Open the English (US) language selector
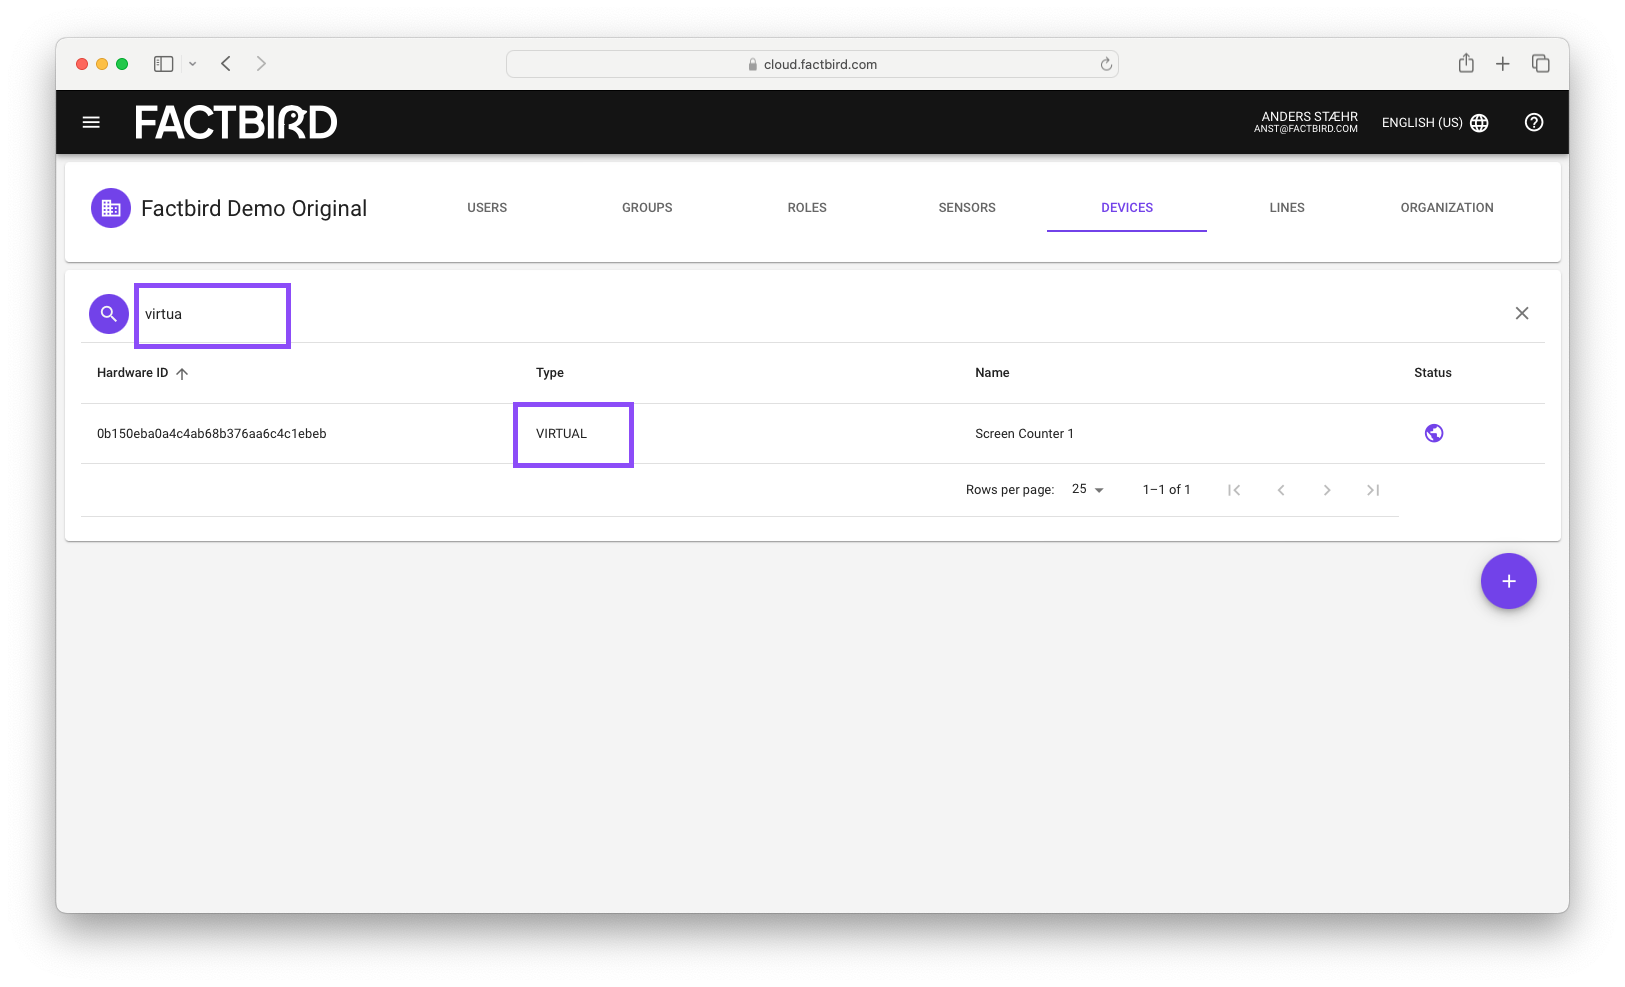This screenshot has width=1625, height=987. point(1436,123)
